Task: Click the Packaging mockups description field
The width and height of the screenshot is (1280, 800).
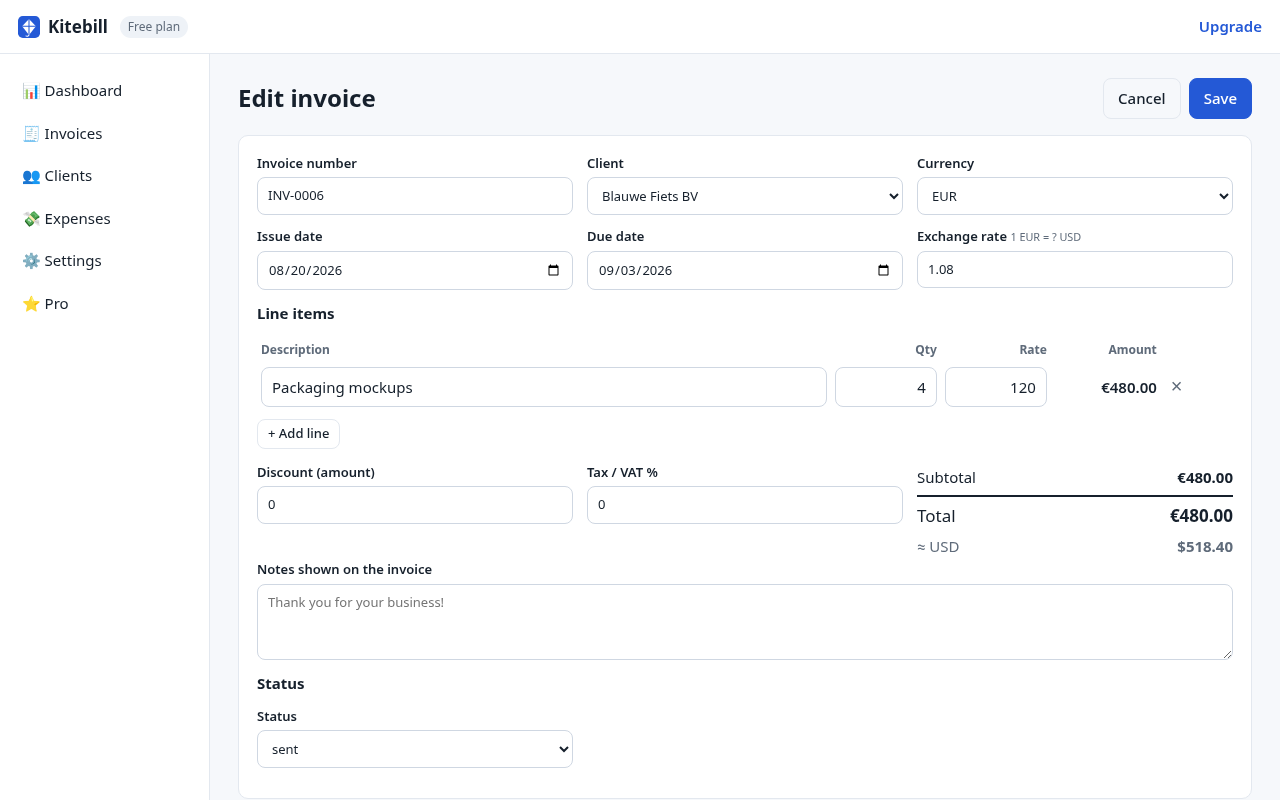Action: click(544, 387)
